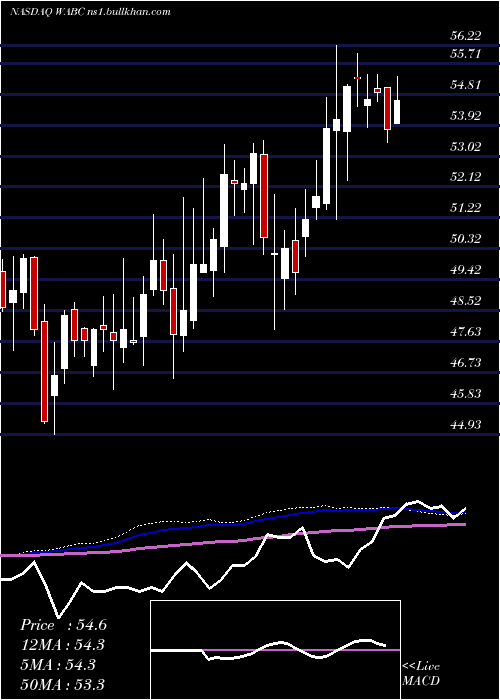The height and width of the screenshot is (700, 500).
Task: Select the 45.83 price axis label
Action: pos(466,394)
